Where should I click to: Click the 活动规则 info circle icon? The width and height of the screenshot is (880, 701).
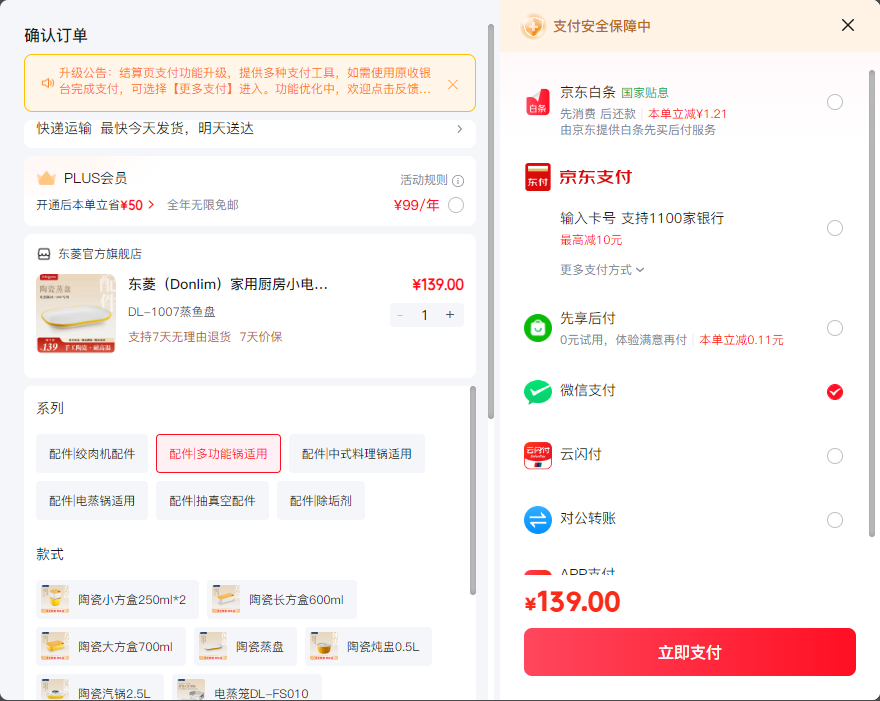(458, 181)
